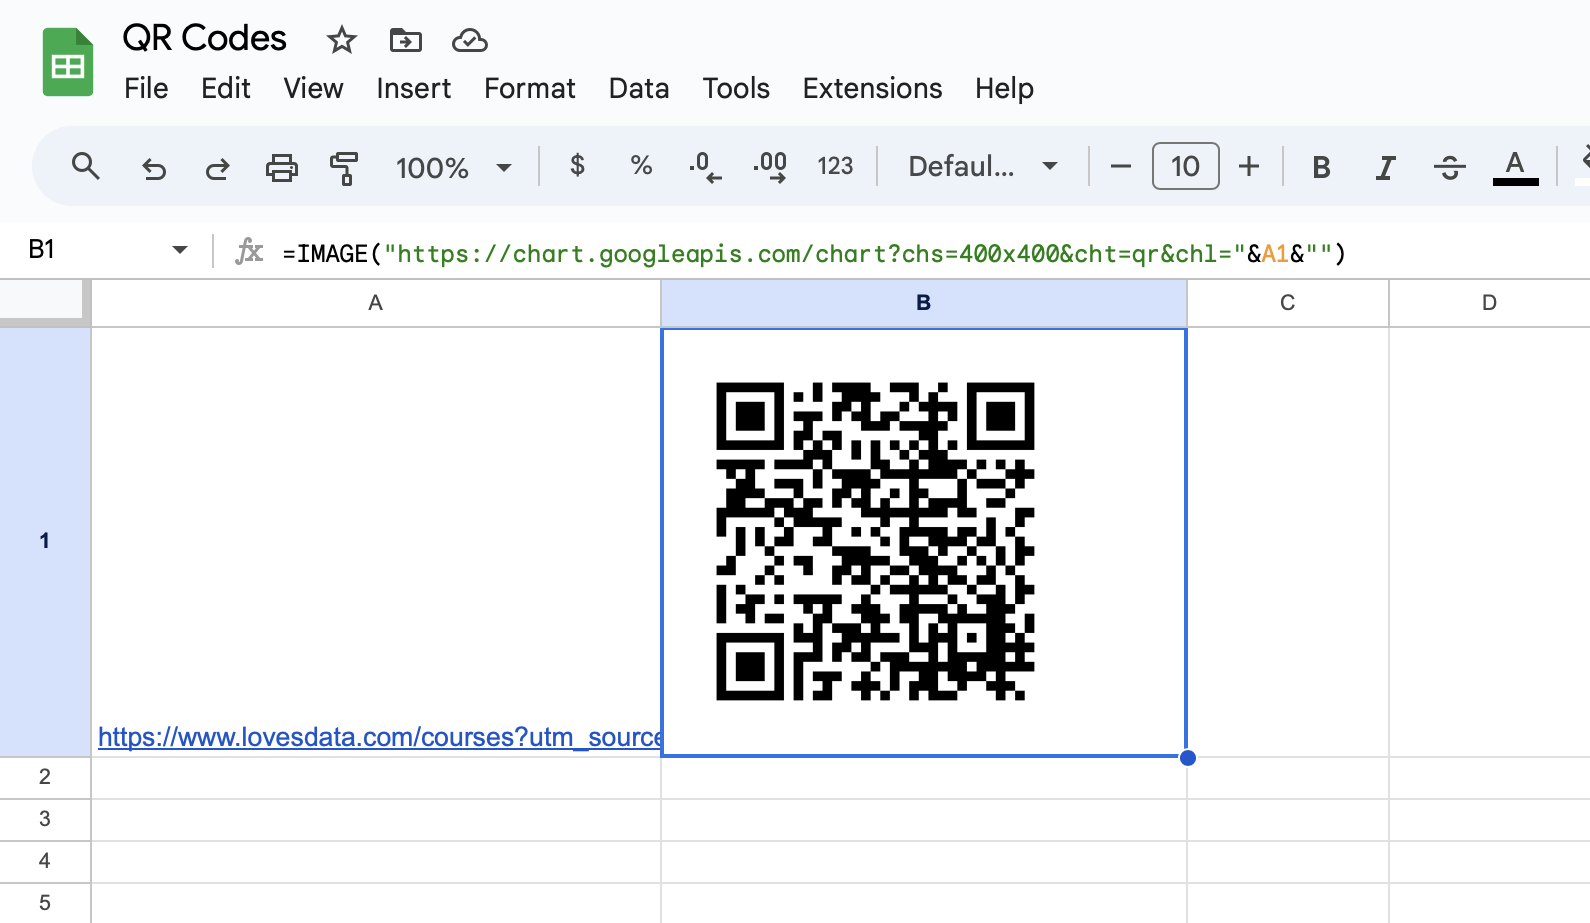Select row 4 header
Screen dimensions: 1590x923
point(45,861)
